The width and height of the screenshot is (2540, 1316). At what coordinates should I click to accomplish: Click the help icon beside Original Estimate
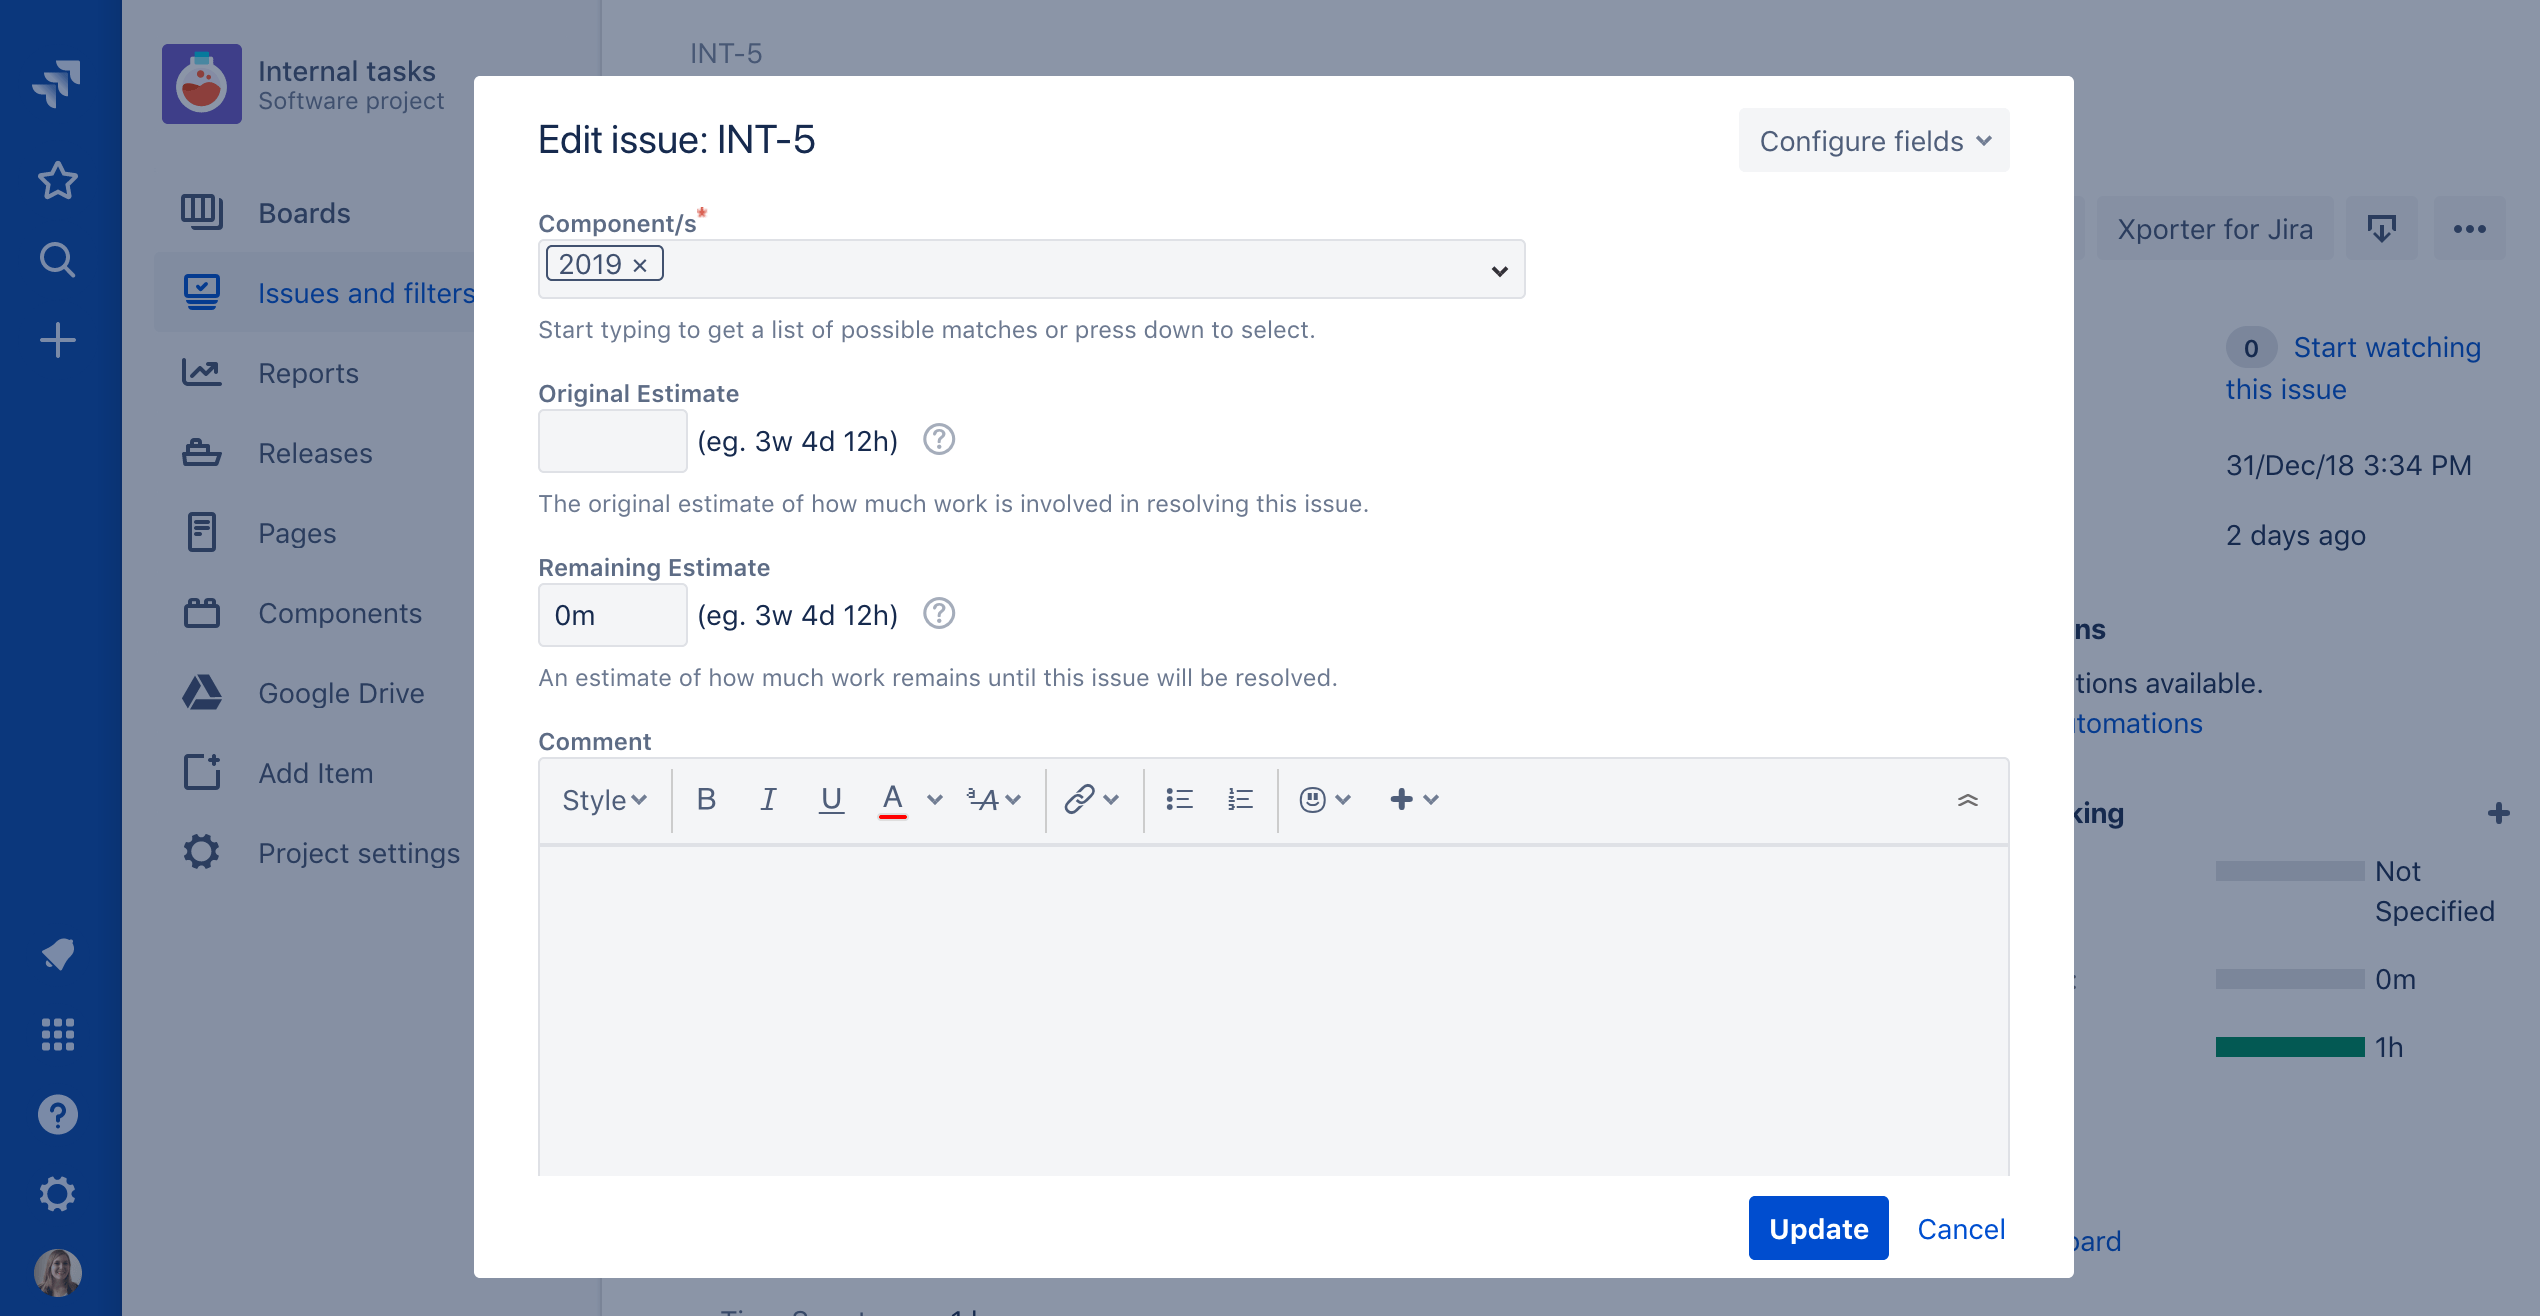pyautogui.click(x=938, y=440)
